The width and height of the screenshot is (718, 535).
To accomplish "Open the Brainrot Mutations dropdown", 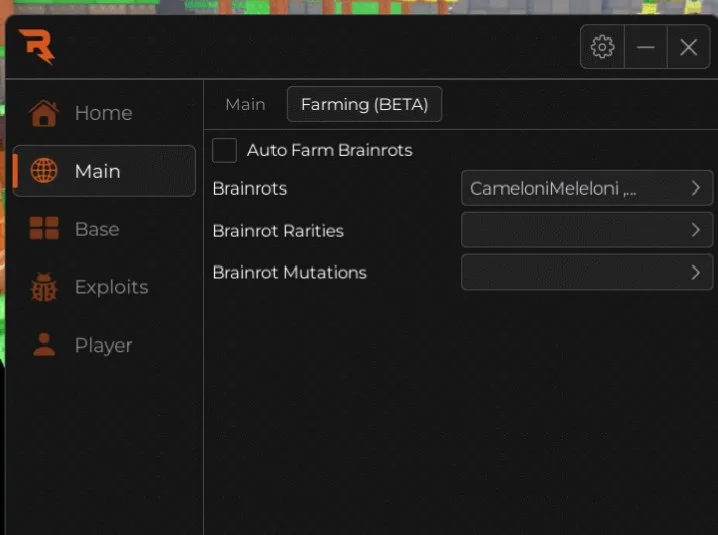I will (587, 273).
